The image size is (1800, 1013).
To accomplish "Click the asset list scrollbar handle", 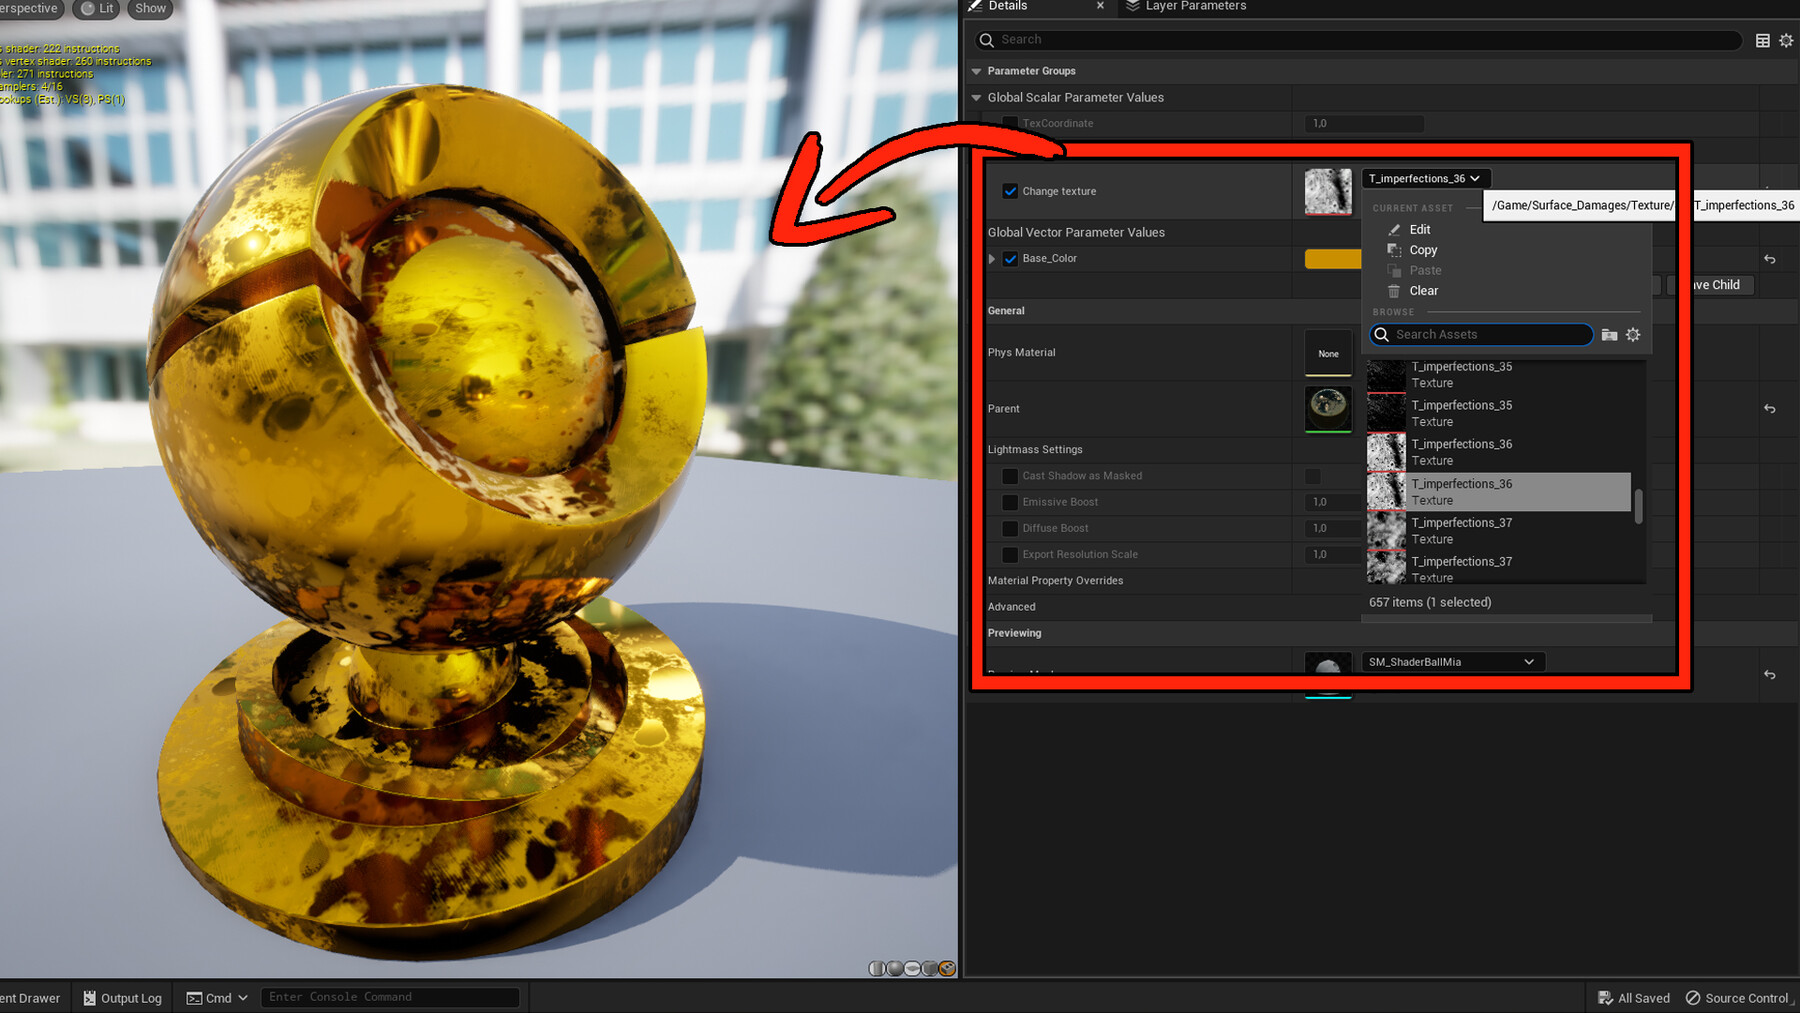I will point(1638,506).
